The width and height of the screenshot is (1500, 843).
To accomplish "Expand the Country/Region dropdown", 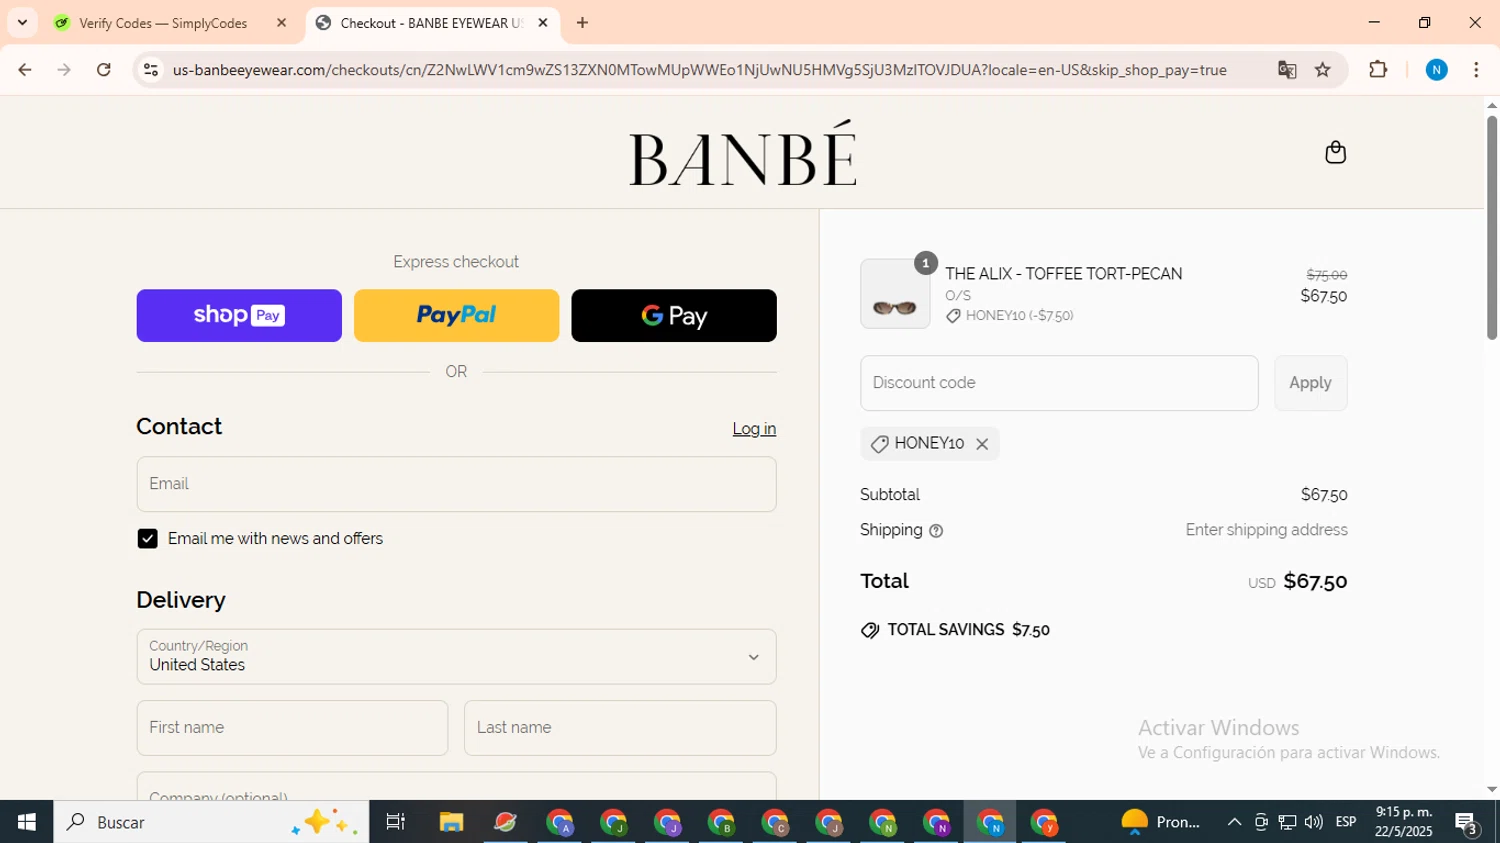I will click(456, 657).
